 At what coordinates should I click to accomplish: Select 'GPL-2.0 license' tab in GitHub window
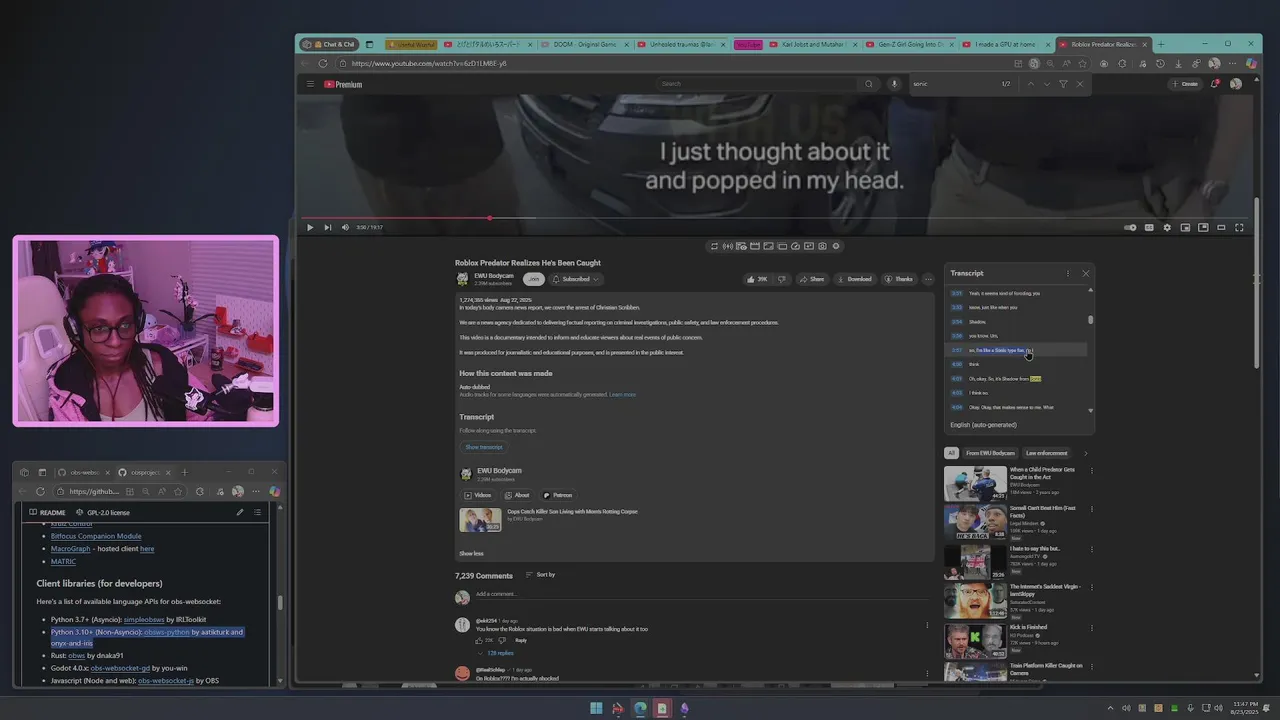click(x=103, y=513)
